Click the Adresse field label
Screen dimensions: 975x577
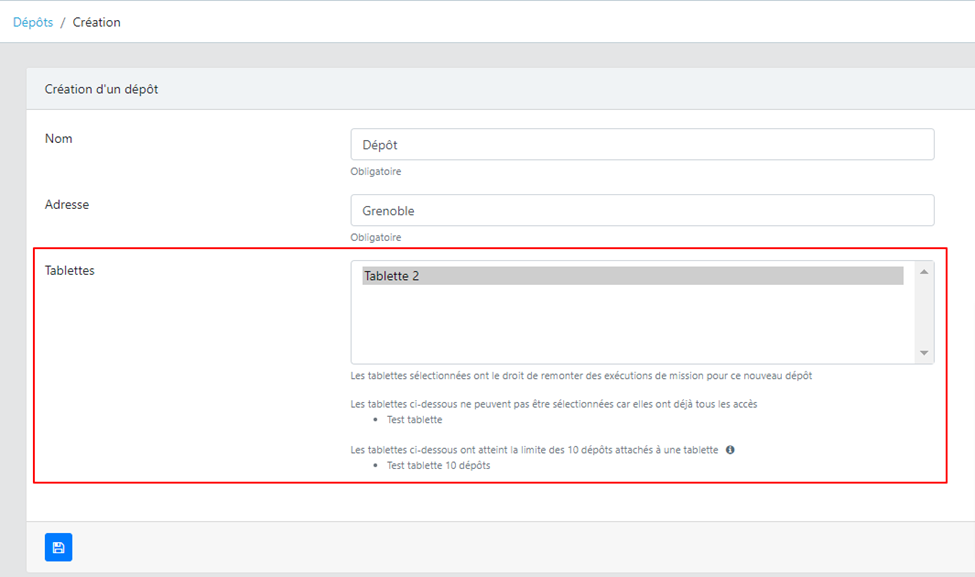(x=67, y=204)
